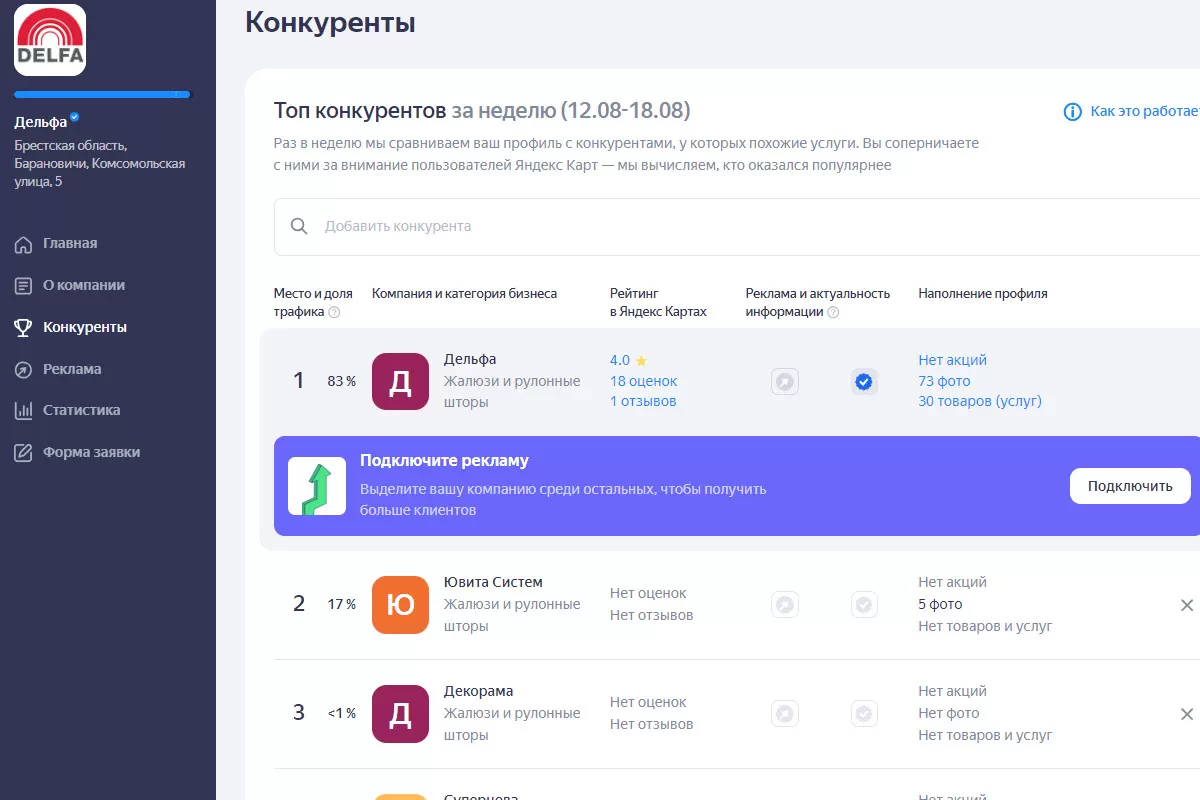Focus the Добавить конкурента search field

737,227
